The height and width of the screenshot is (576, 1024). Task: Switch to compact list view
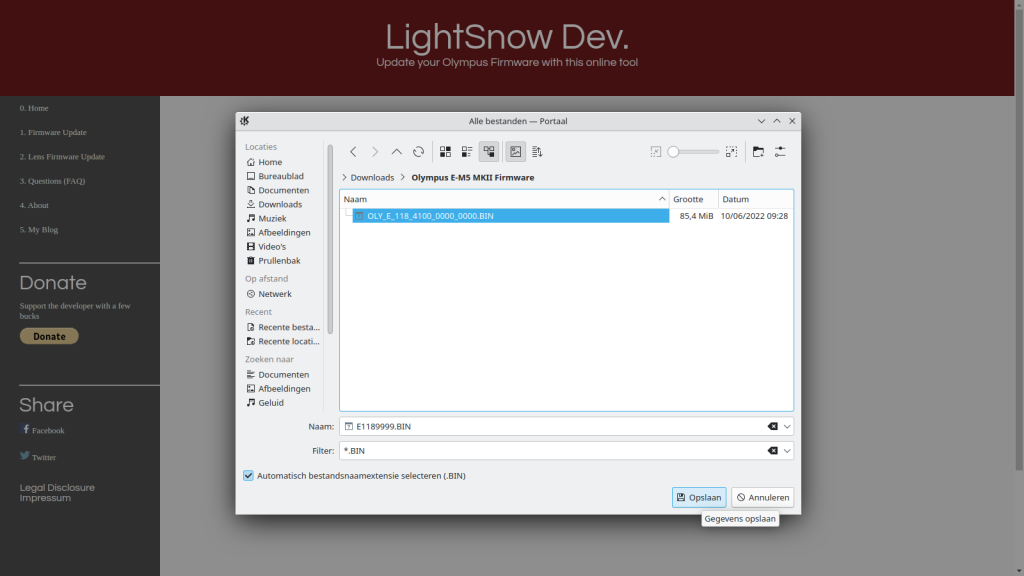467,152
